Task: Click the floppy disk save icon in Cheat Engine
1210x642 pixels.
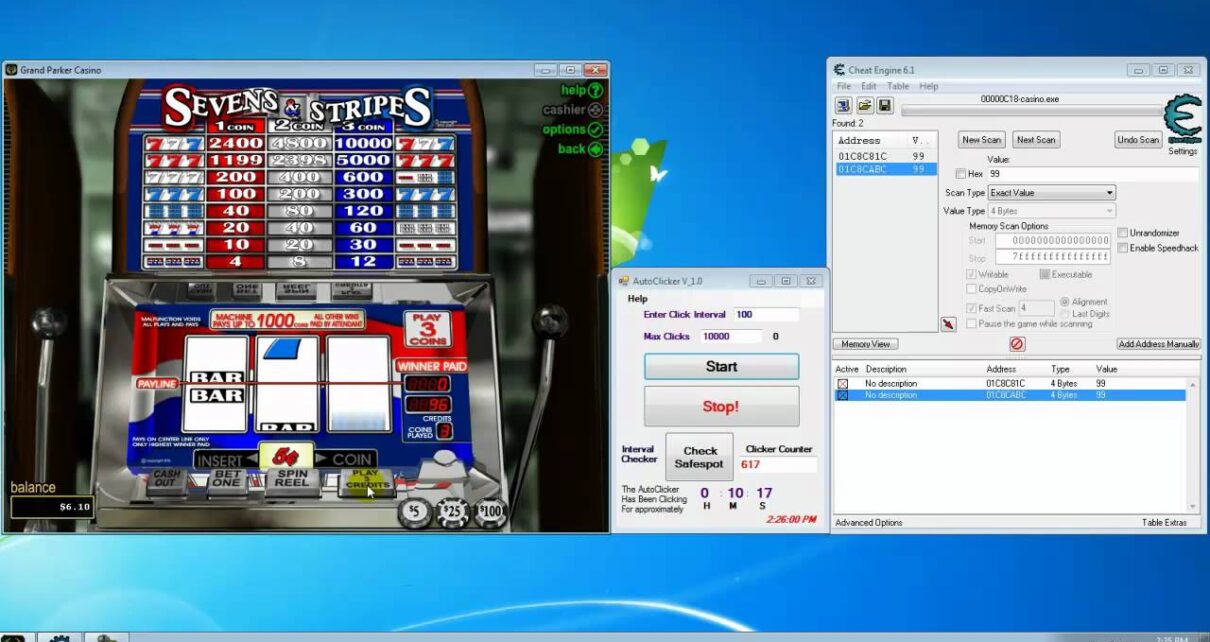Action: click(885, 105)
